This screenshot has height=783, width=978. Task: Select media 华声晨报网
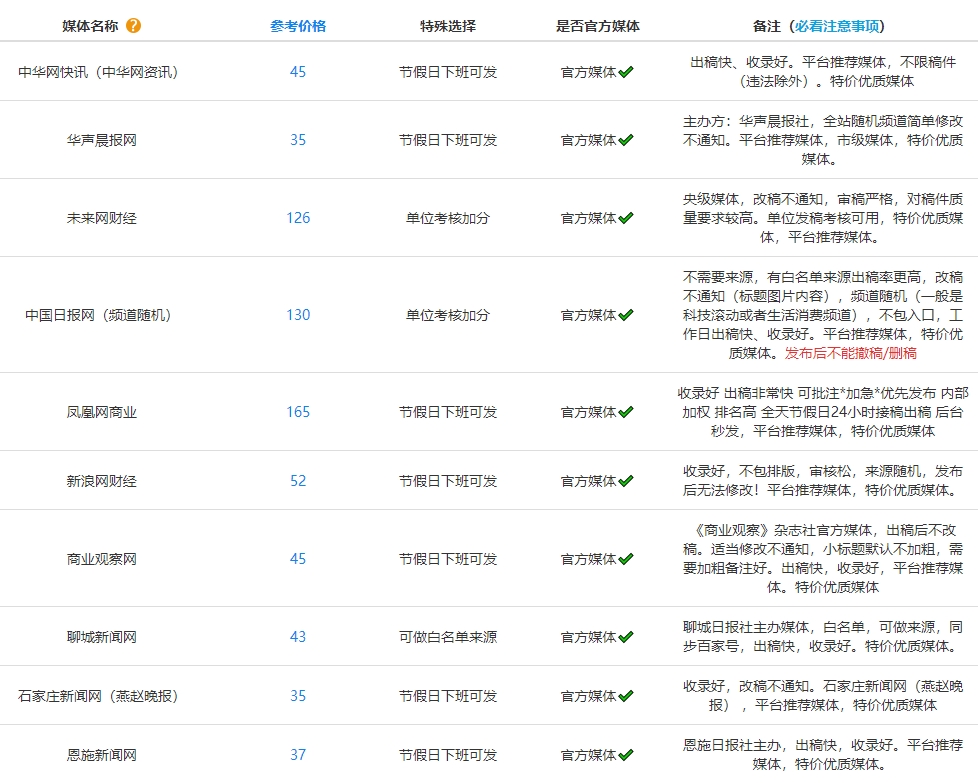[x=102, y=140]
